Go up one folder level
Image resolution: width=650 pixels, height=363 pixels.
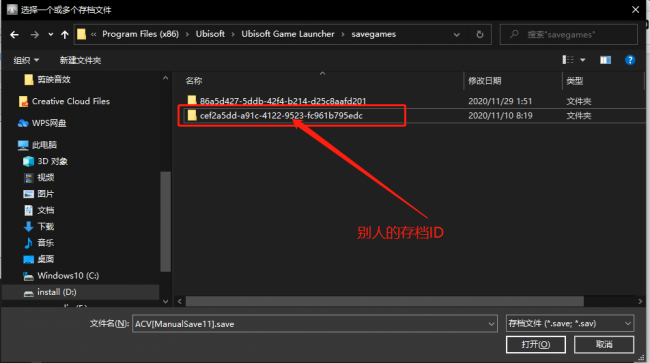[65, 35]
